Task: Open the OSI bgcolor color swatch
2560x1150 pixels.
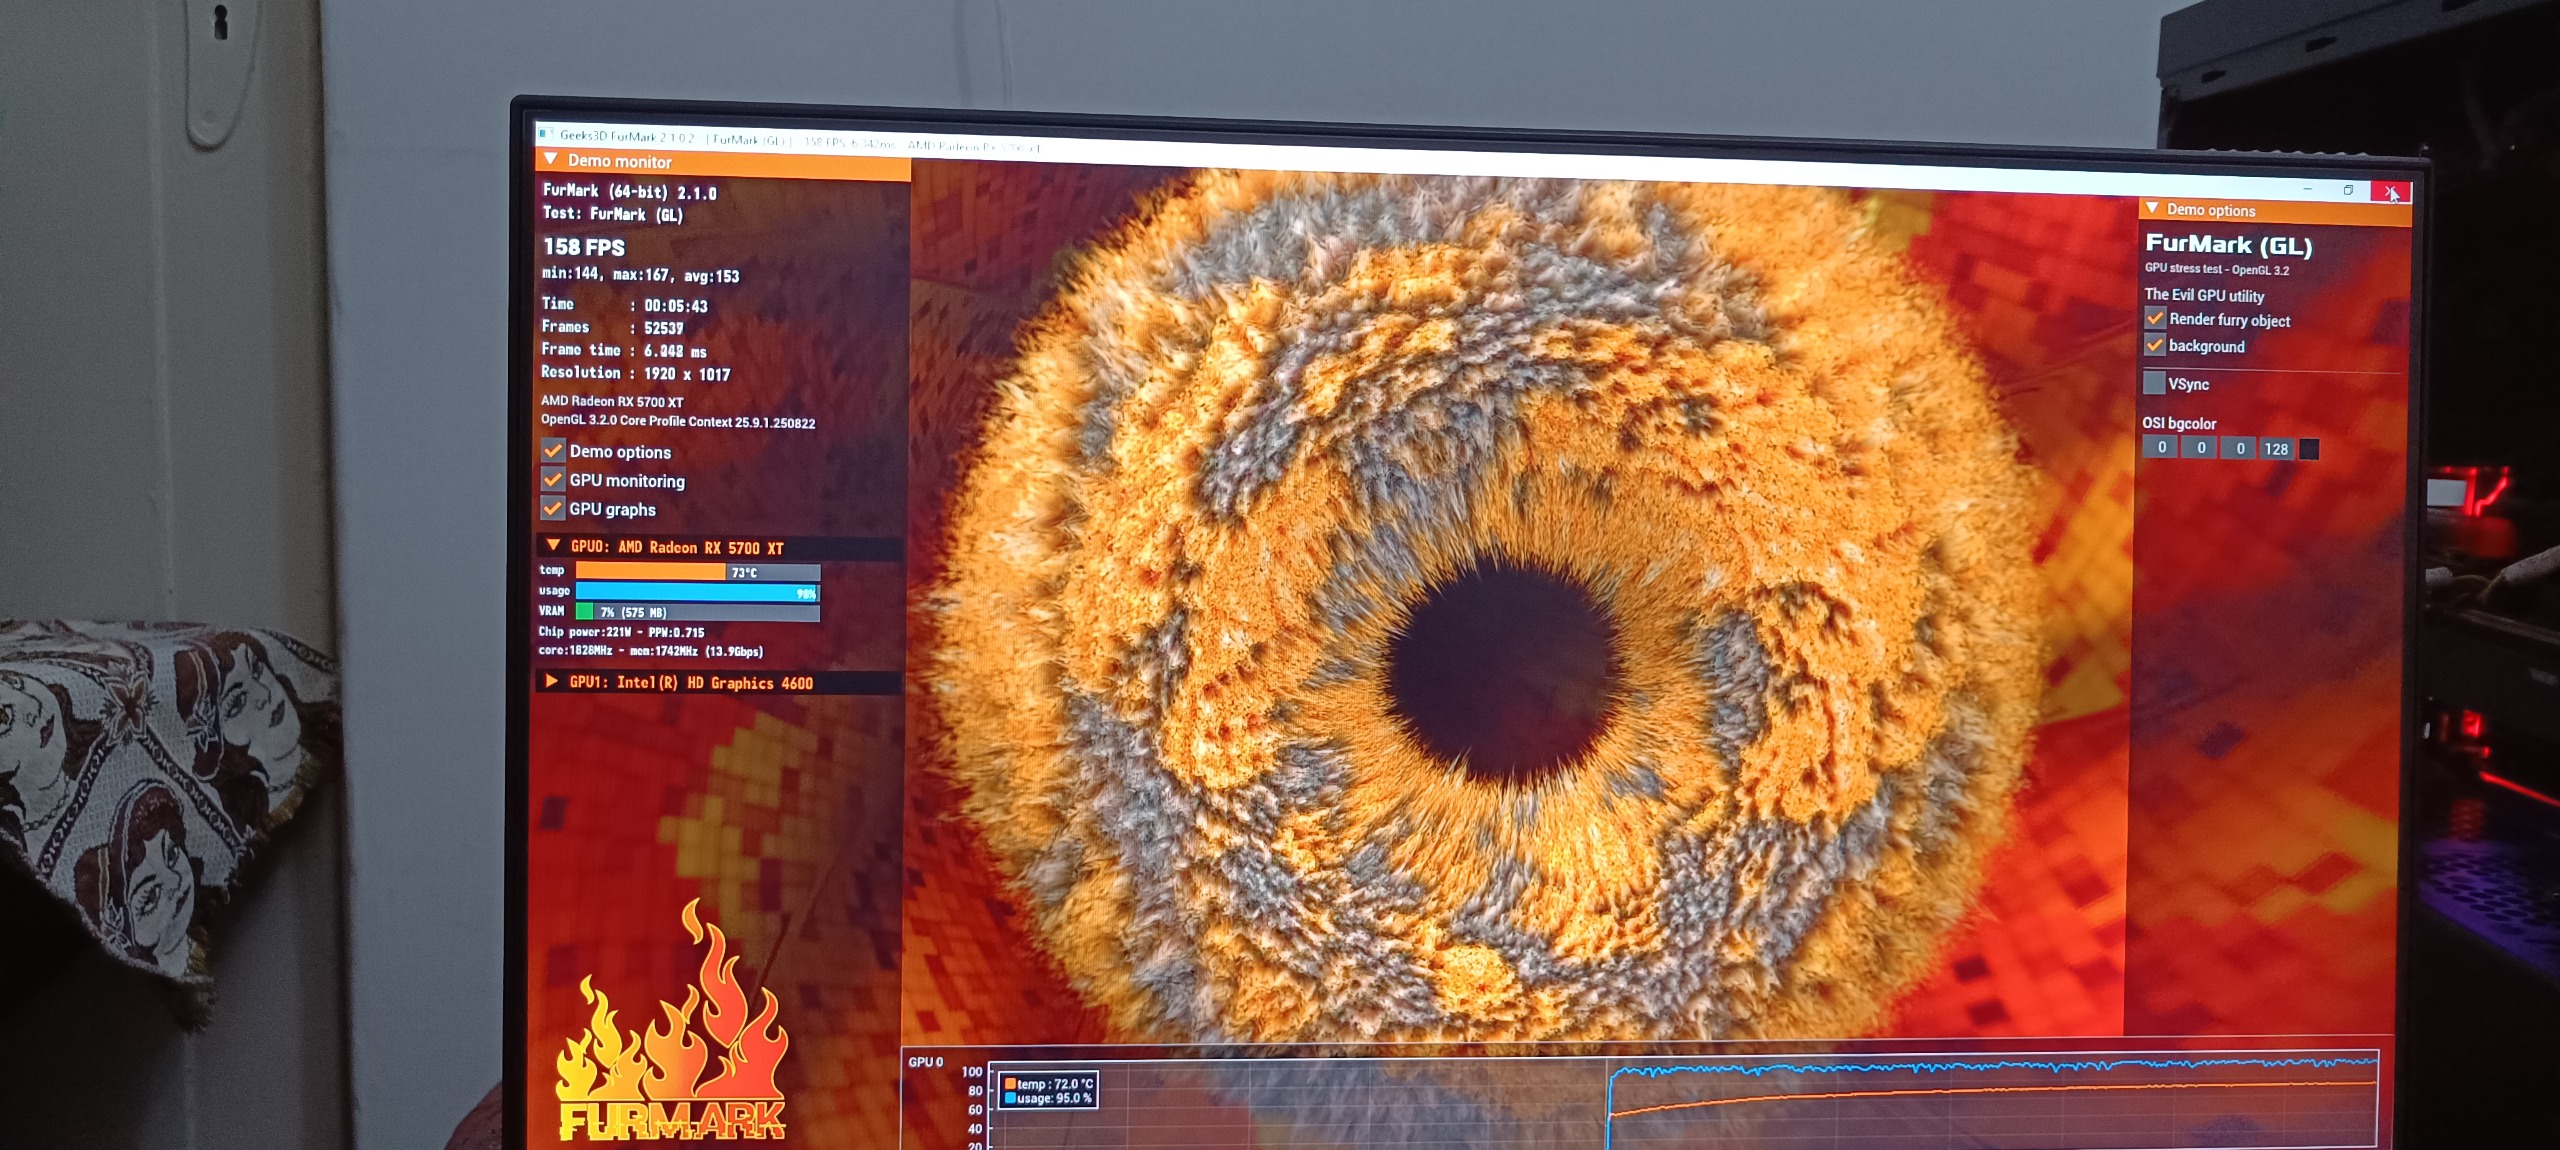Action: coord(2309,450)
